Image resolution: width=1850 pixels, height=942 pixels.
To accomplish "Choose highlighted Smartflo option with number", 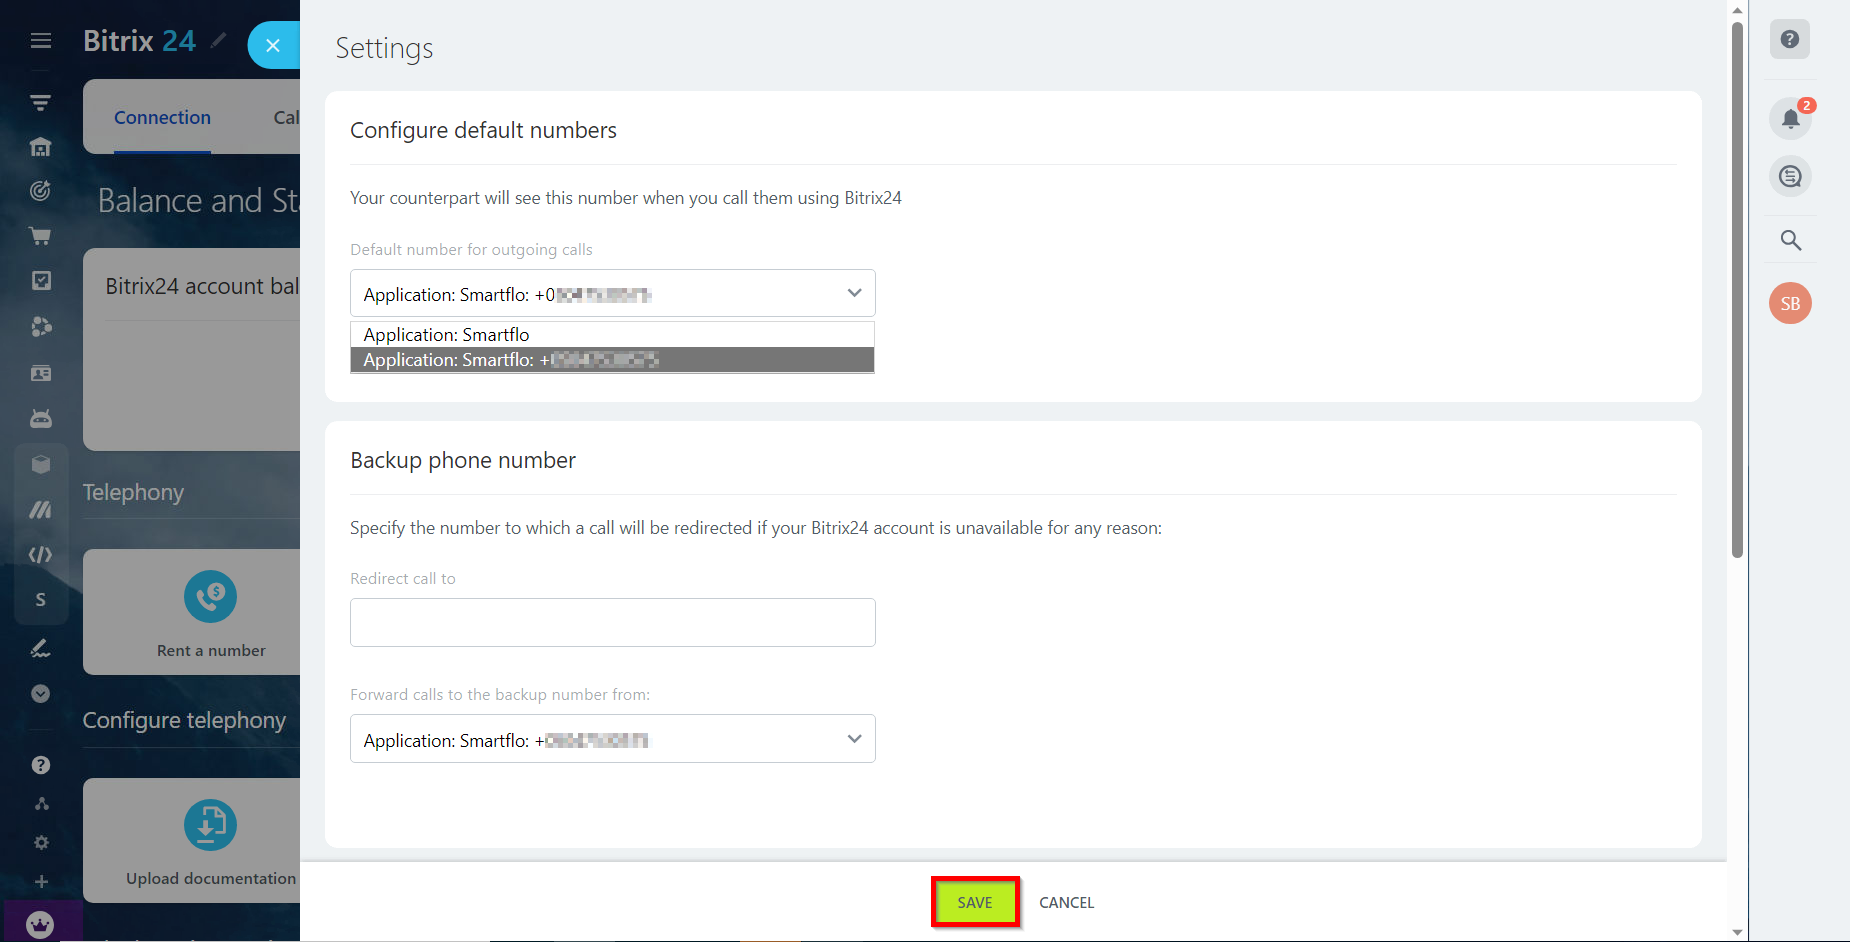I will pyautogui.click(x=612, y=360).
